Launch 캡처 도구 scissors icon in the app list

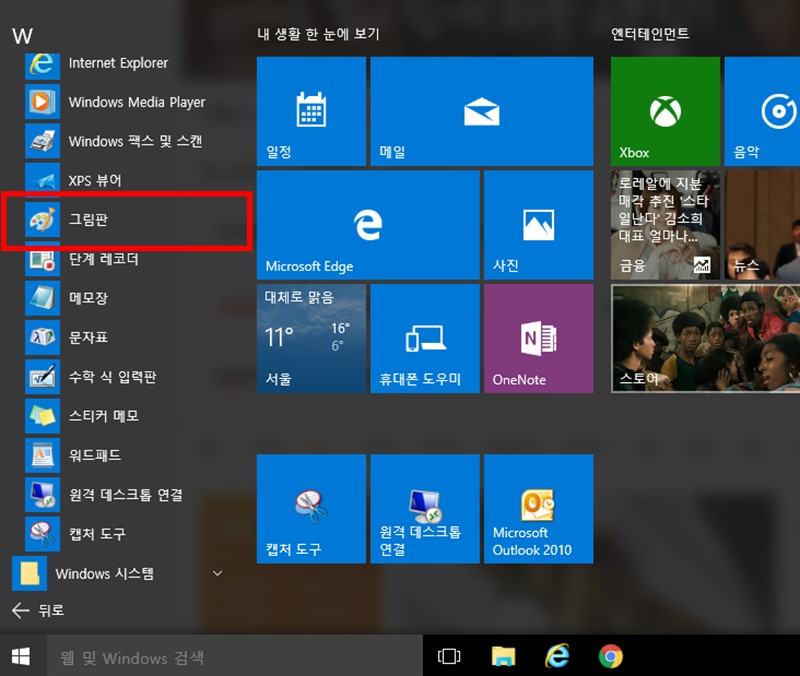(42, 534)
